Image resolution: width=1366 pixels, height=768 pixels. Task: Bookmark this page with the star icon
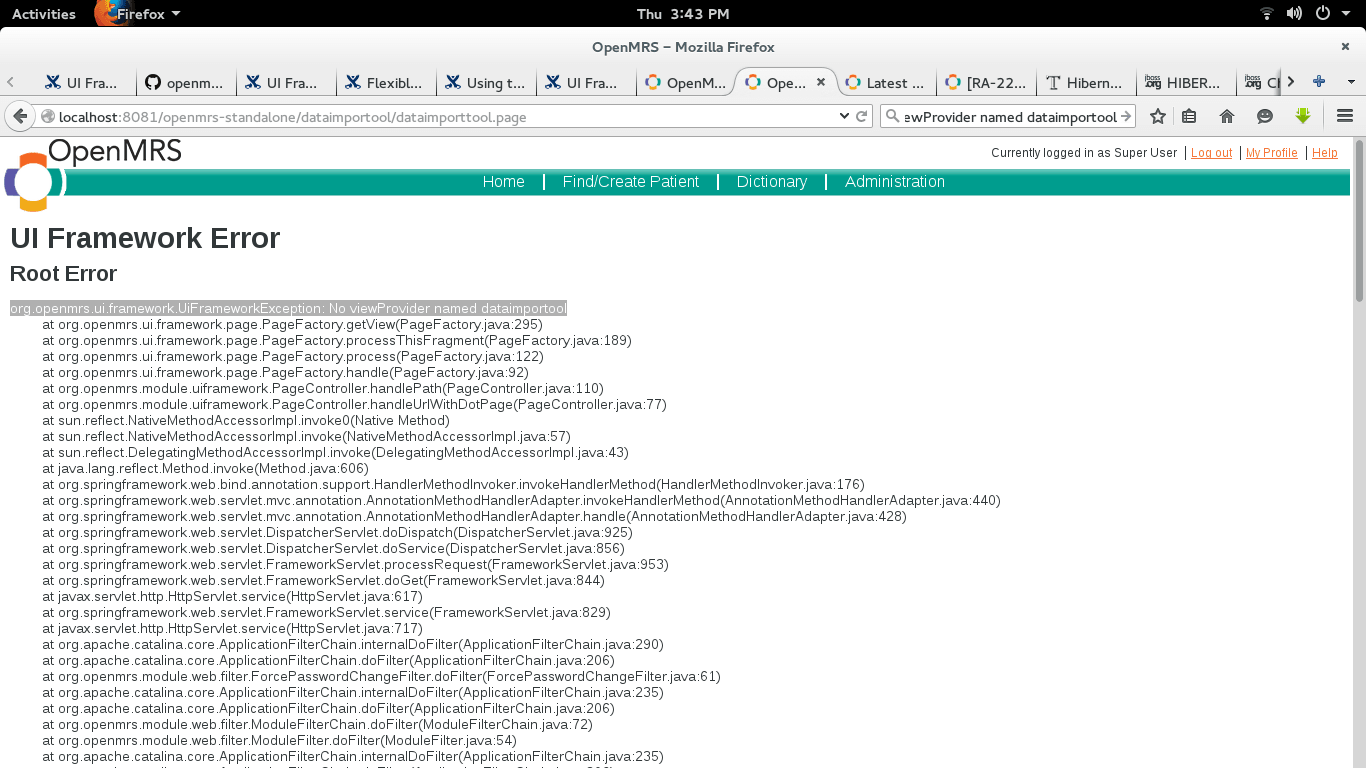click(x=1158, y=117)
